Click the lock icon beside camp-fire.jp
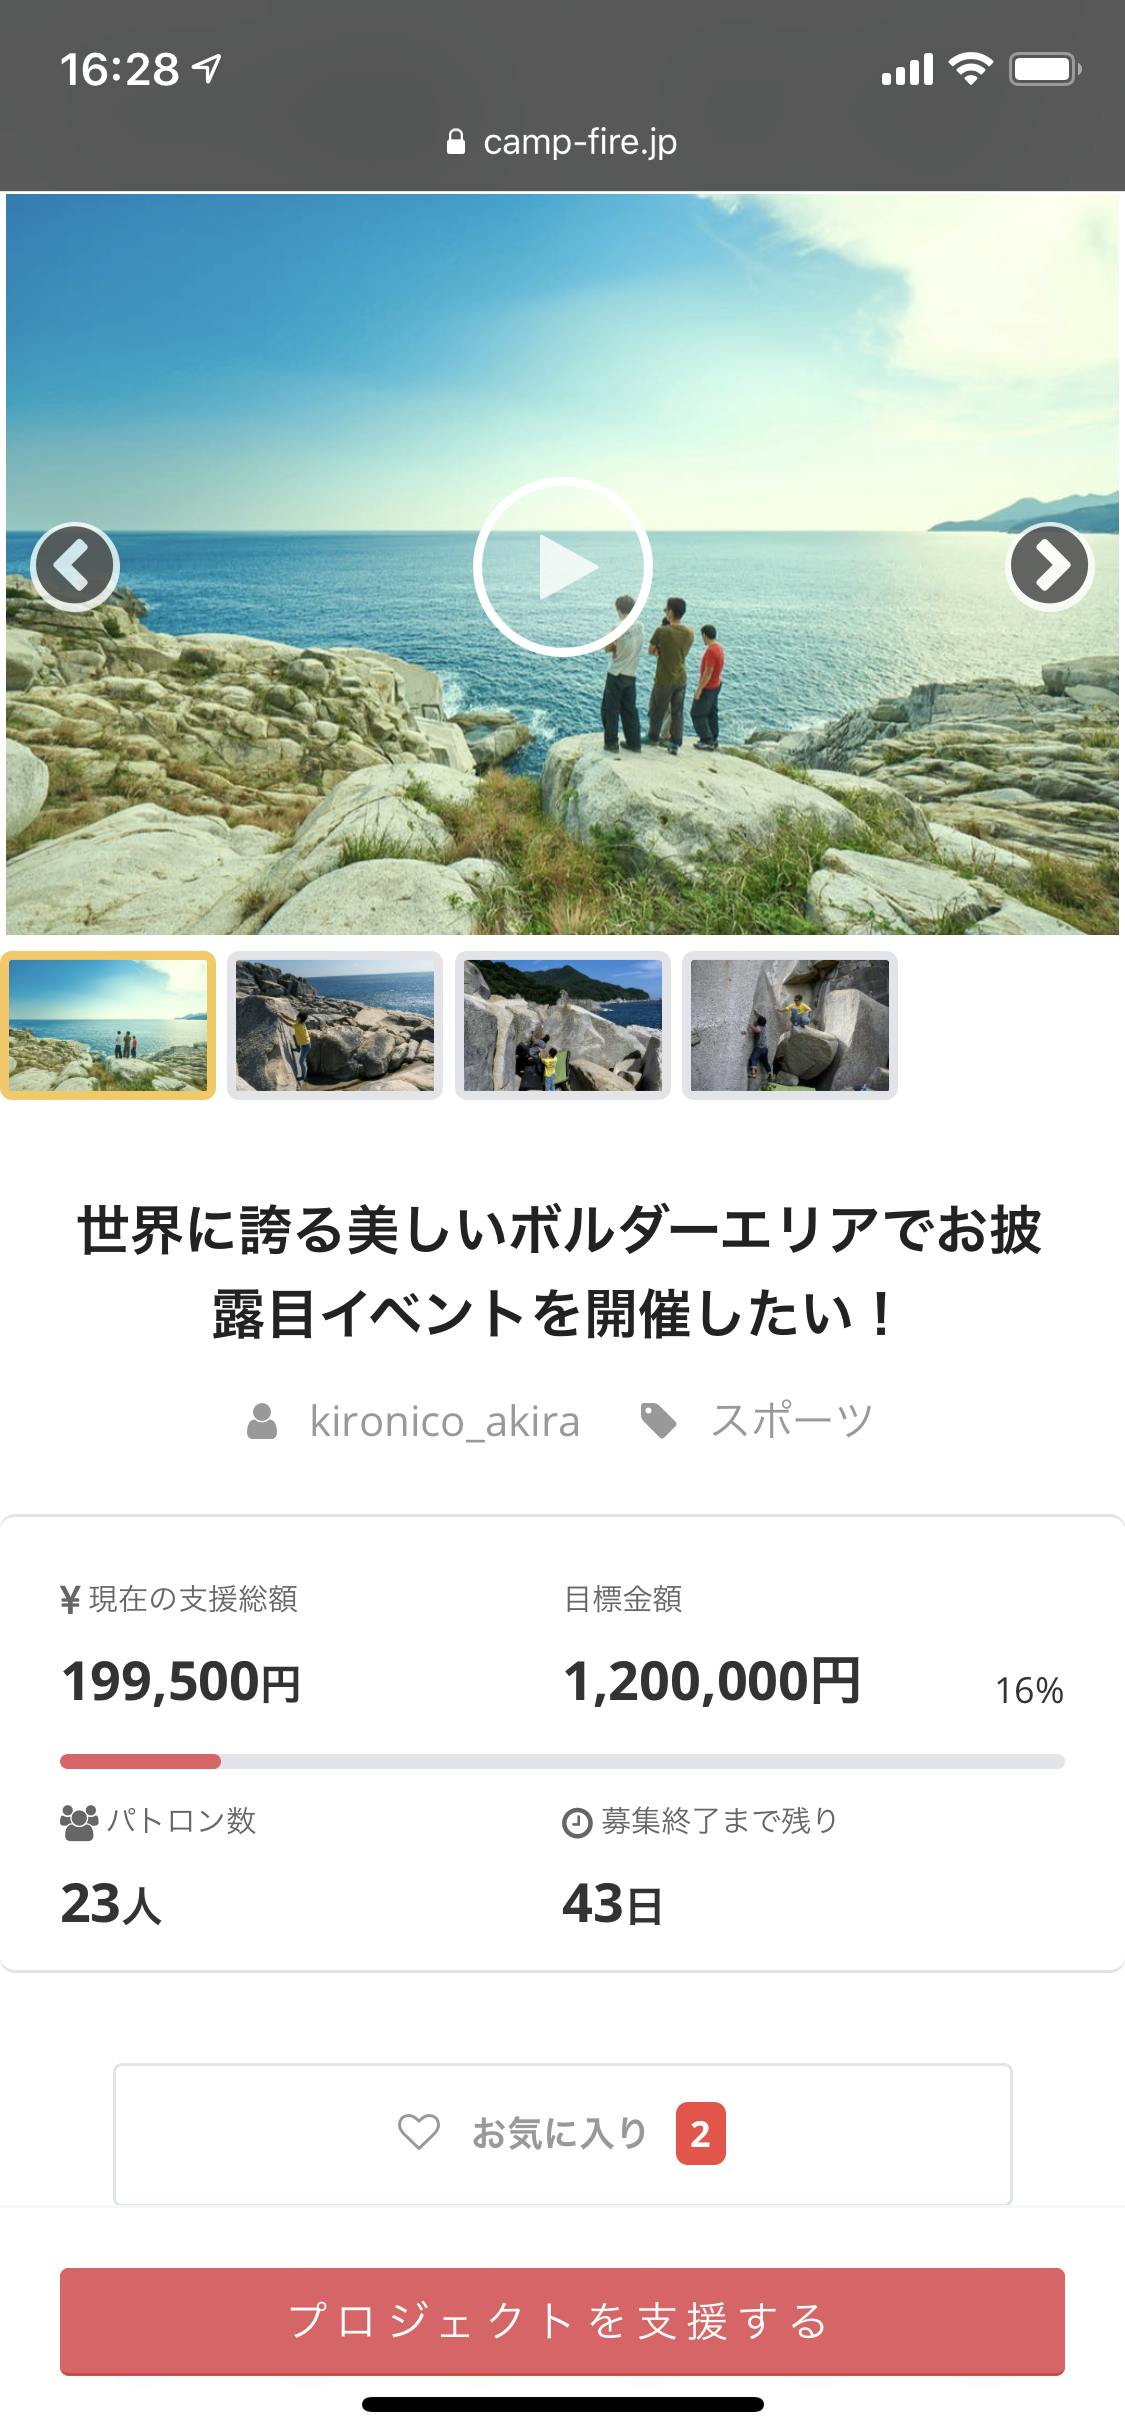This screenshot has width=1125, height=2436. click(x=456, y=142)
